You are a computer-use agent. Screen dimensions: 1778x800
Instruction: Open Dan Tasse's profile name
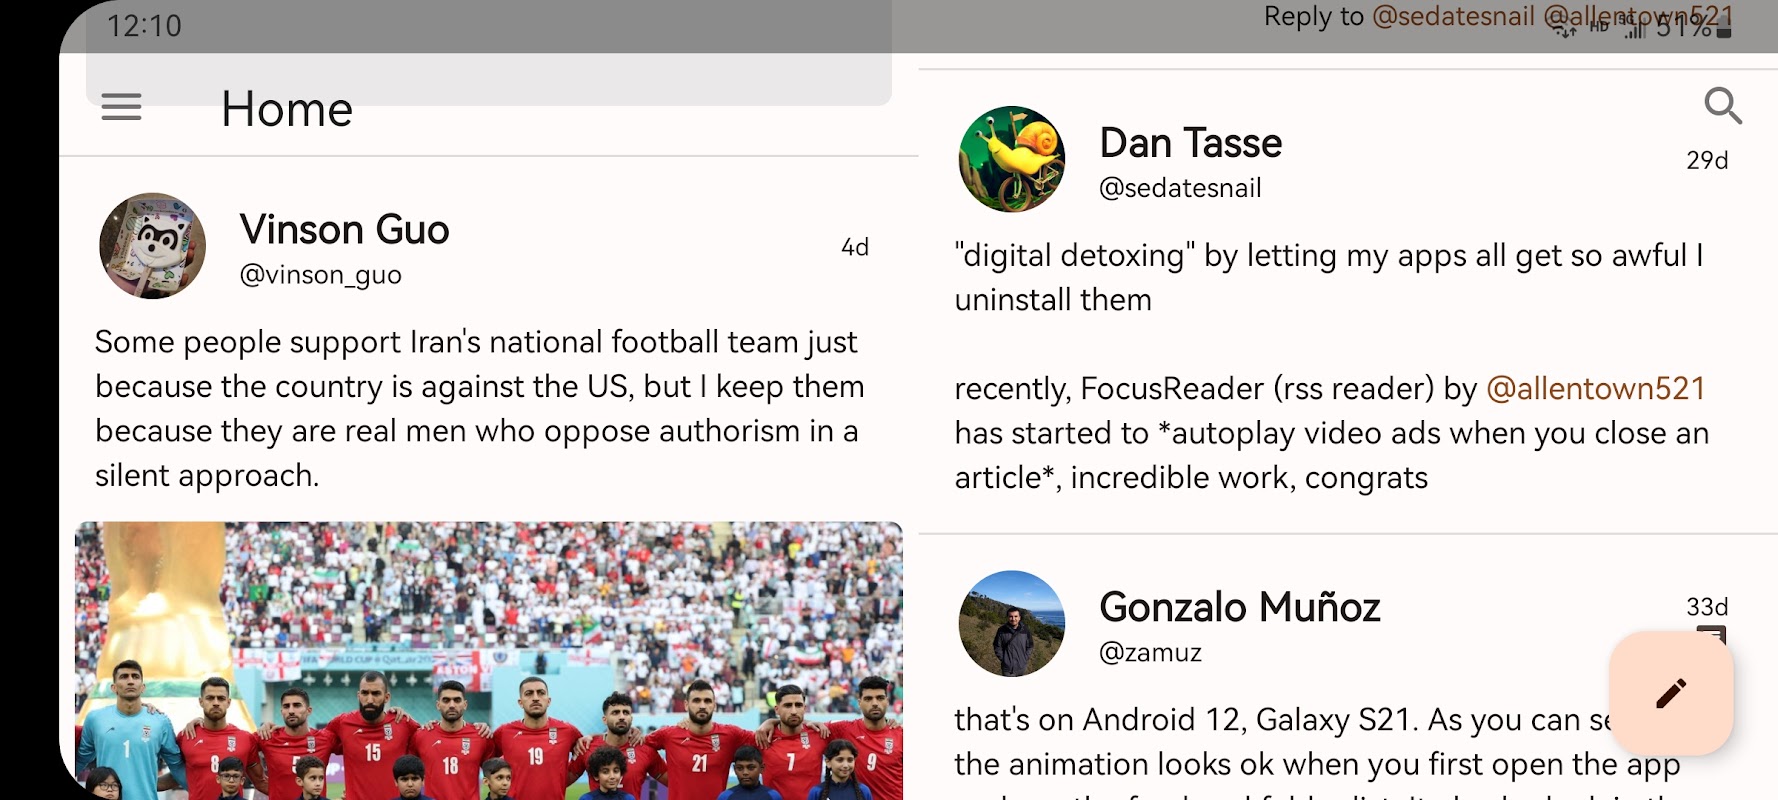[1190, 143]
